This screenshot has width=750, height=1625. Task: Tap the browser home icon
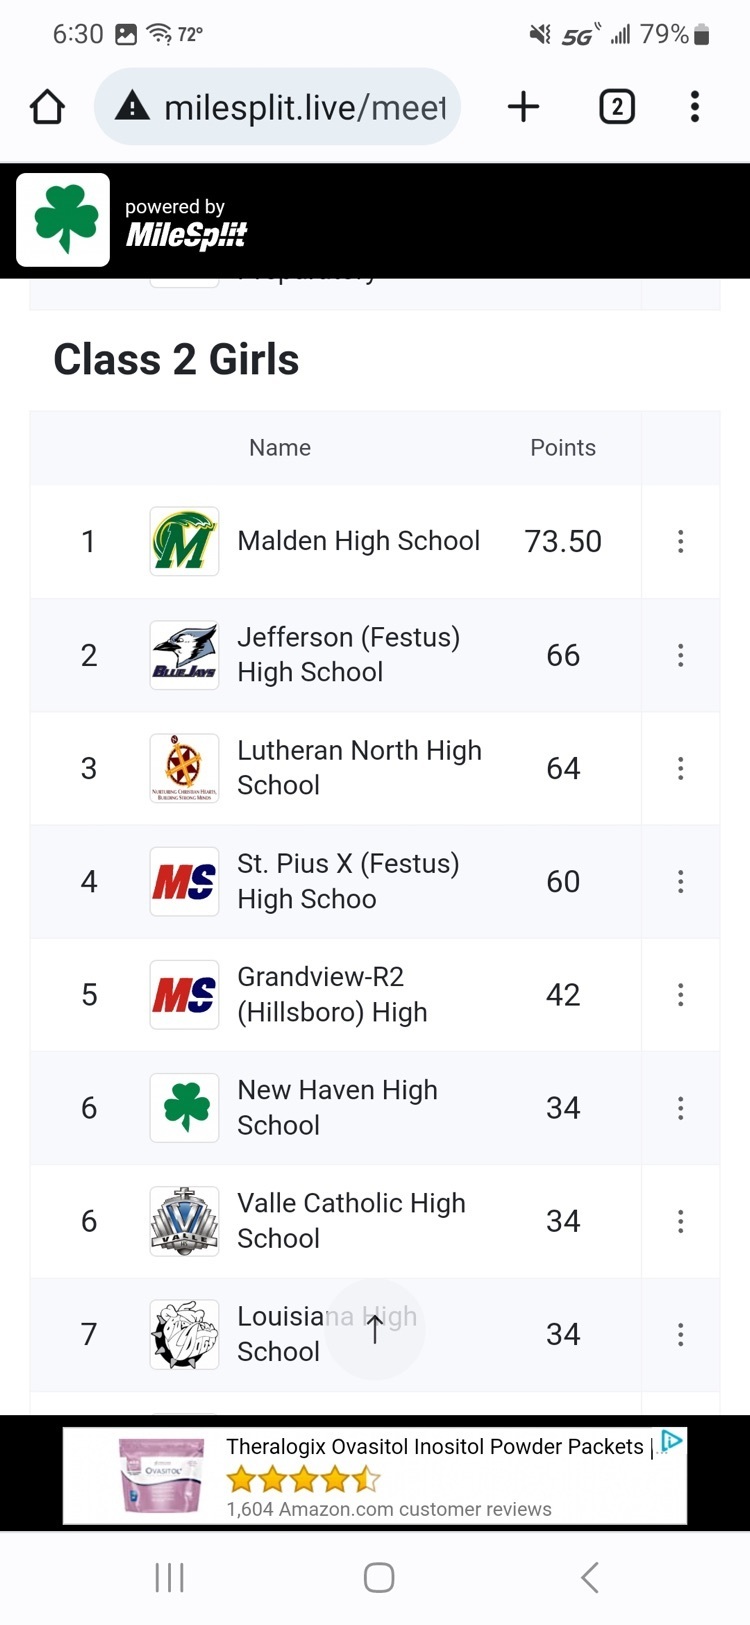(x=47, y=107)
